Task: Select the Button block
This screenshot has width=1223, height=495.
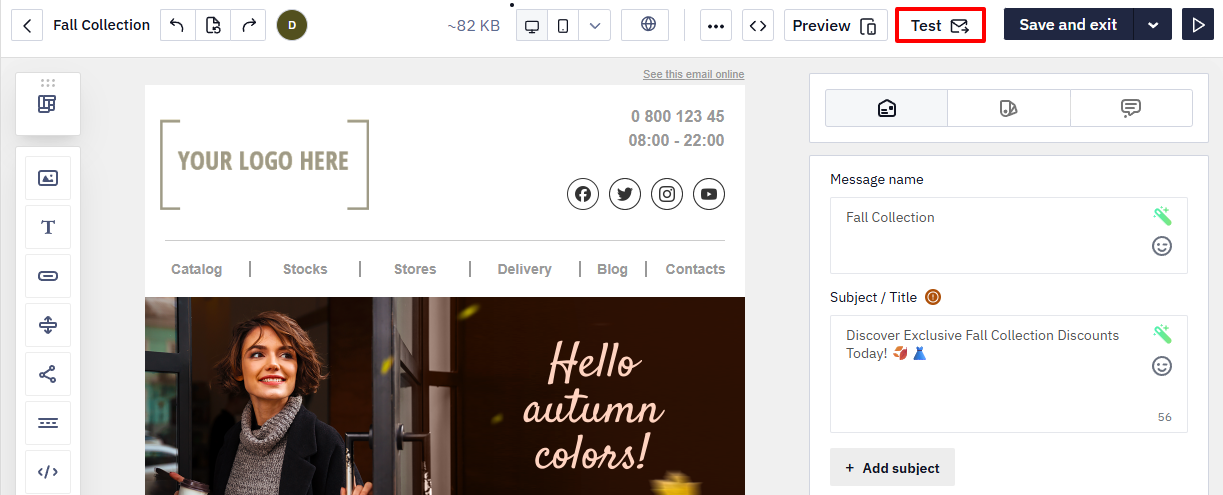Action: click(x=48, y=276)
